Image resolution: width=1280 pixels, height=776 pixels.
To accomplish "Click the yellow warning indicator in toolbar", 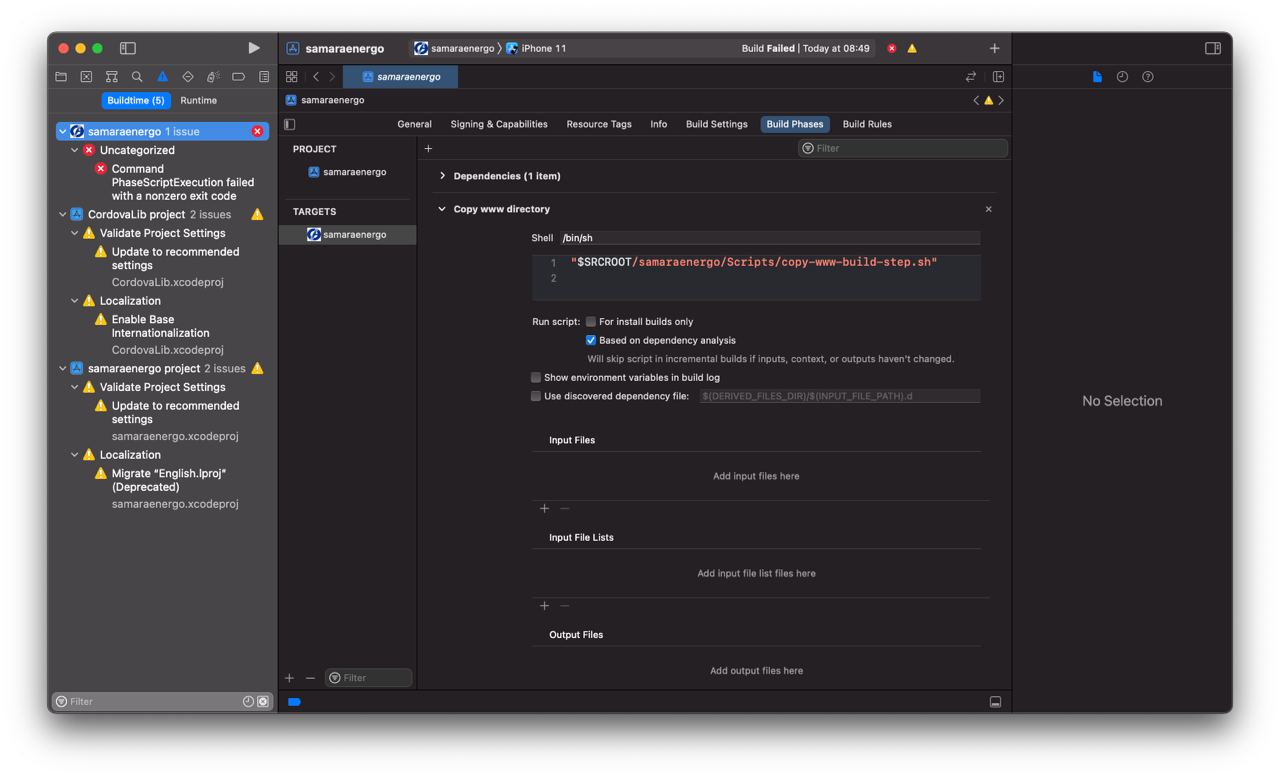I will click(912, 48).
